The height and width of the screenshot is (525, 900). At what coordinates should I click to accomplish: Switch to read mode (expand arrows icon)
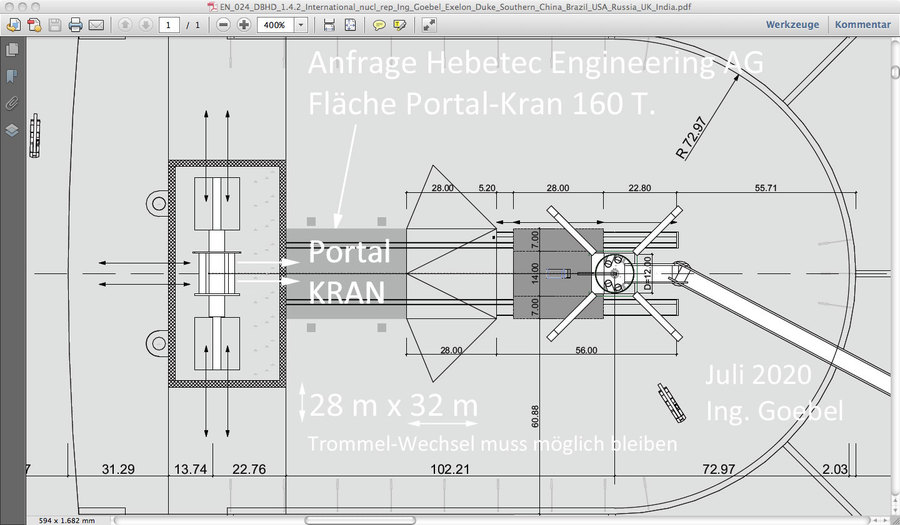point(429,25)
